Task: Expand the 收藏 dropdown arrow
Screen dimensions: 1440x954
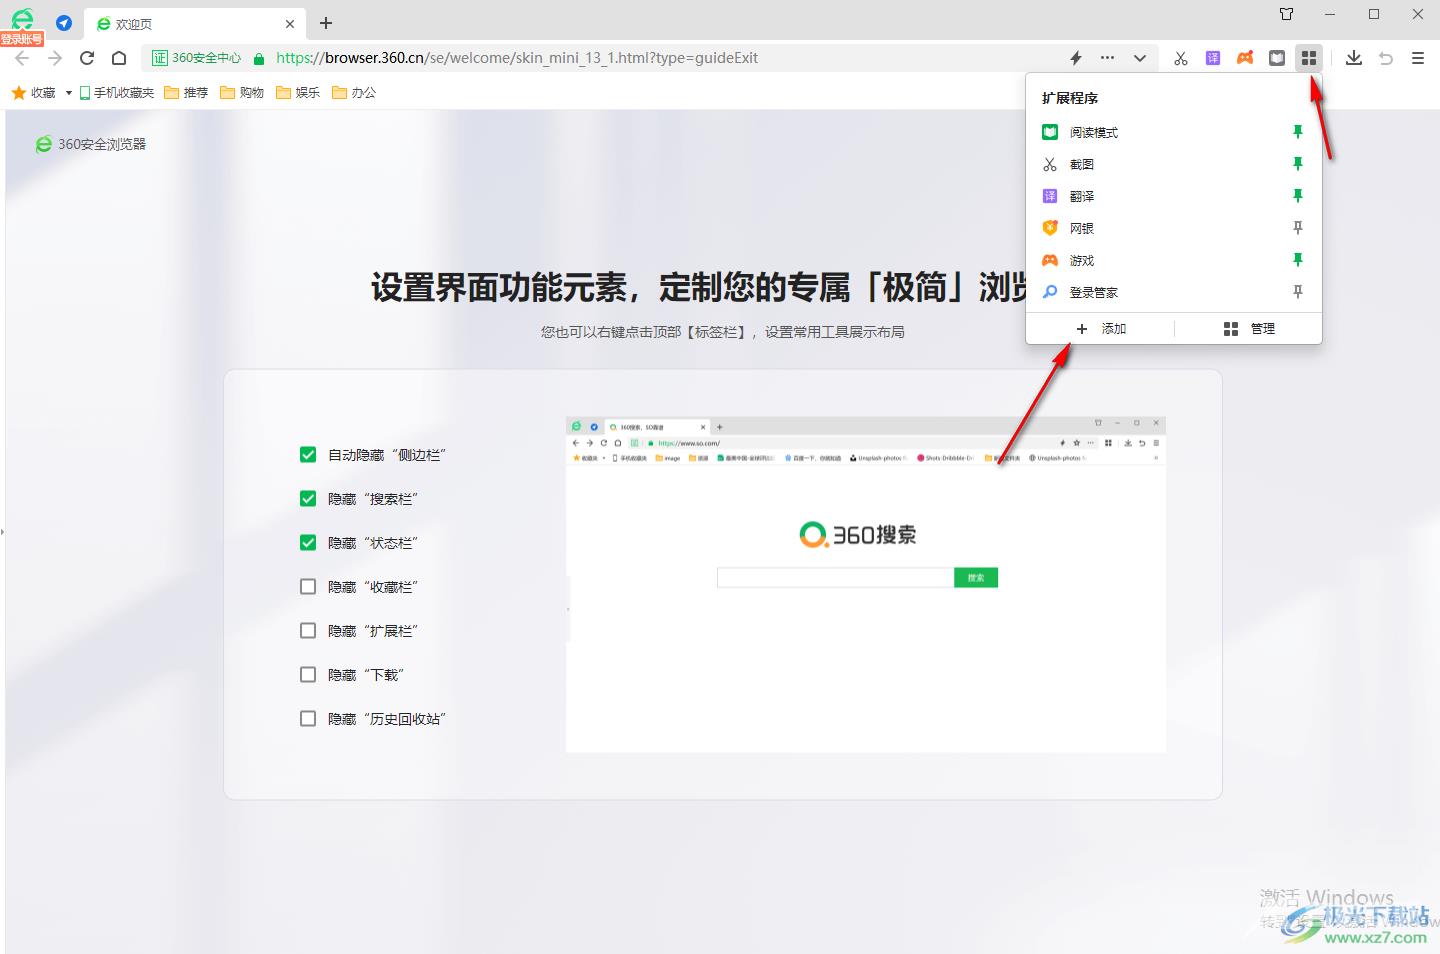Action: [68, 93]
